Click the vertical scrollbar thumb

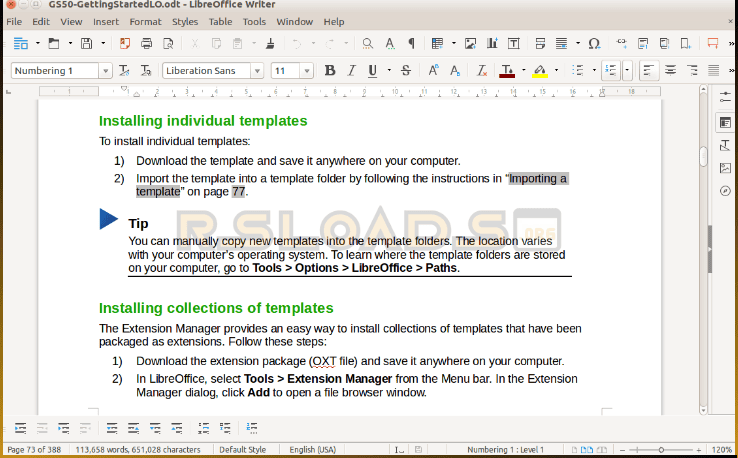[x=704, y=157]
